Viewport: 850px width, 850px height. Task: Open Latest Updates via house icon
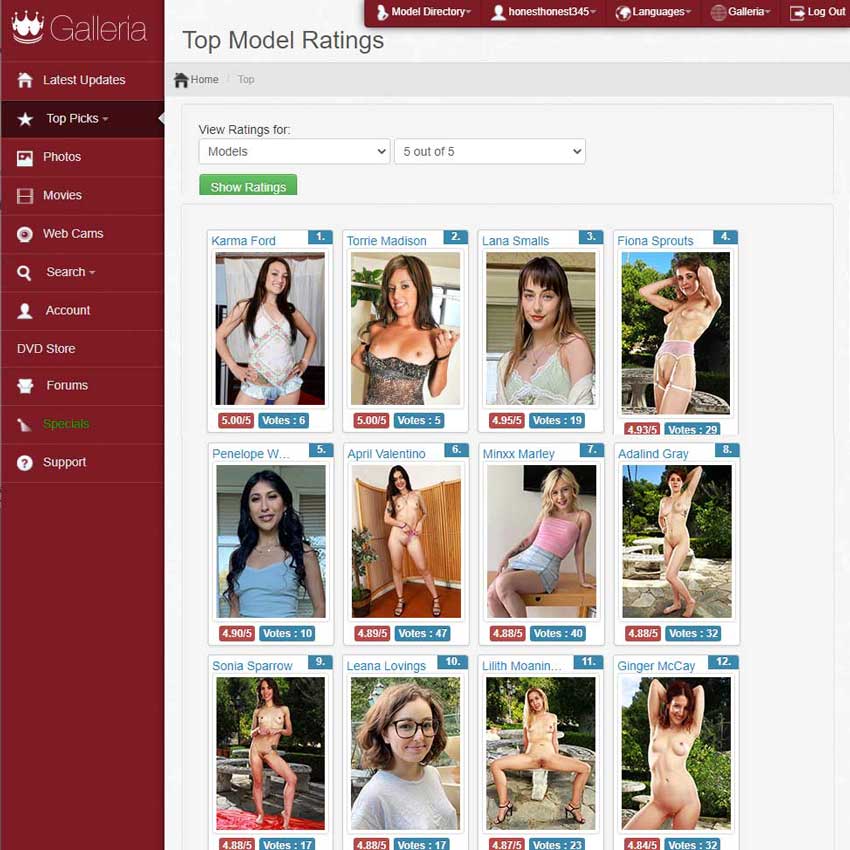[25, 80]
